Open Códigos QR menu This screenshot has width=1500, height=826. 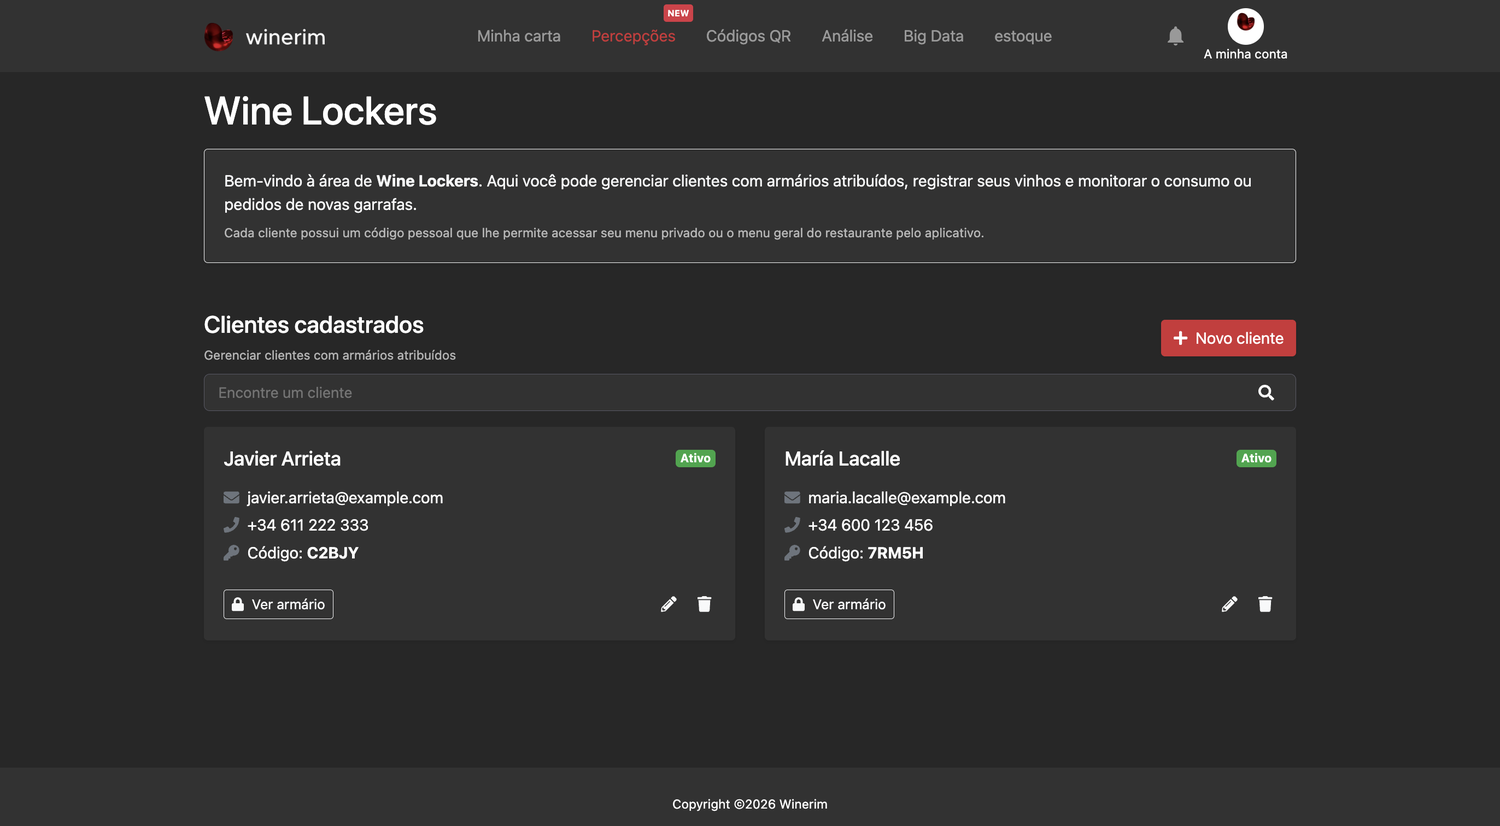click(x=748, y=36)
